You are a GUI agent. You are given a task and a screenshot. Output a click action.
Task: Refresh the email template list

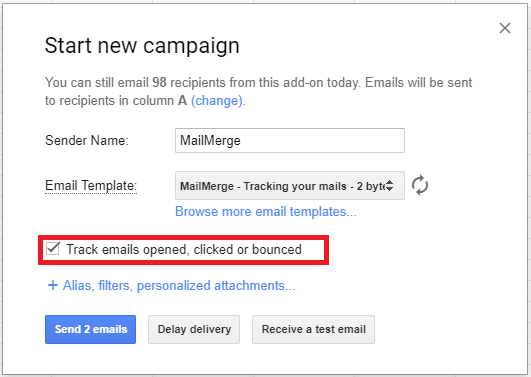tap(420, 185)
